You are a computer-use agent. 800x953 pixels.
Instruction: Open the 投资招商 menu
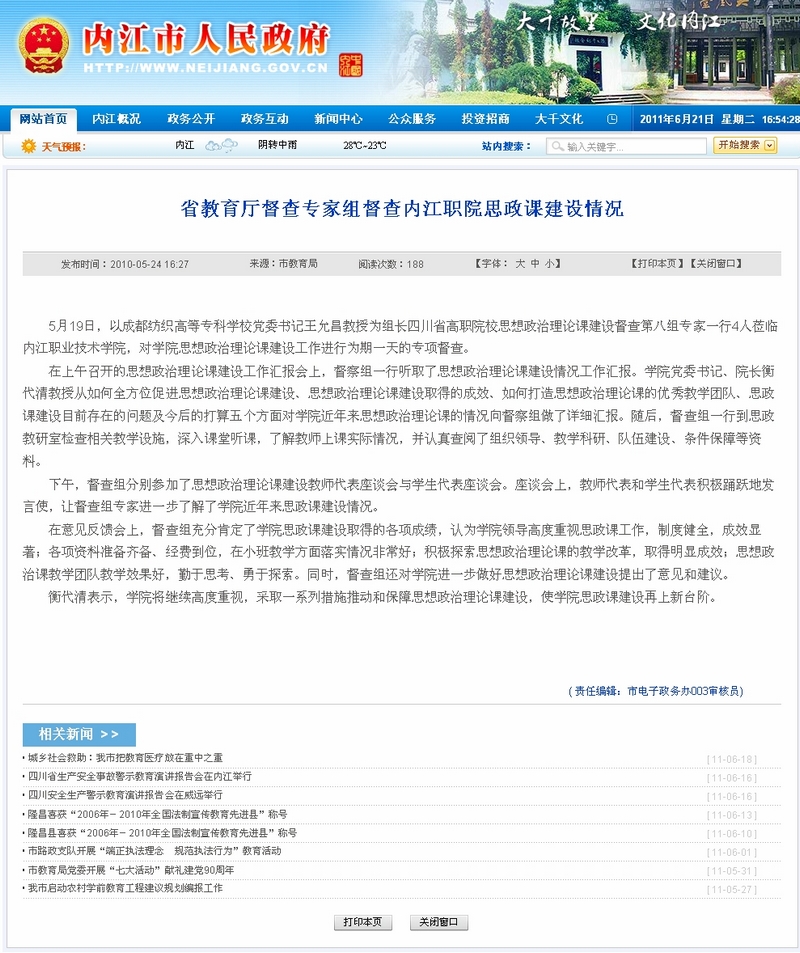coord(485,119)
